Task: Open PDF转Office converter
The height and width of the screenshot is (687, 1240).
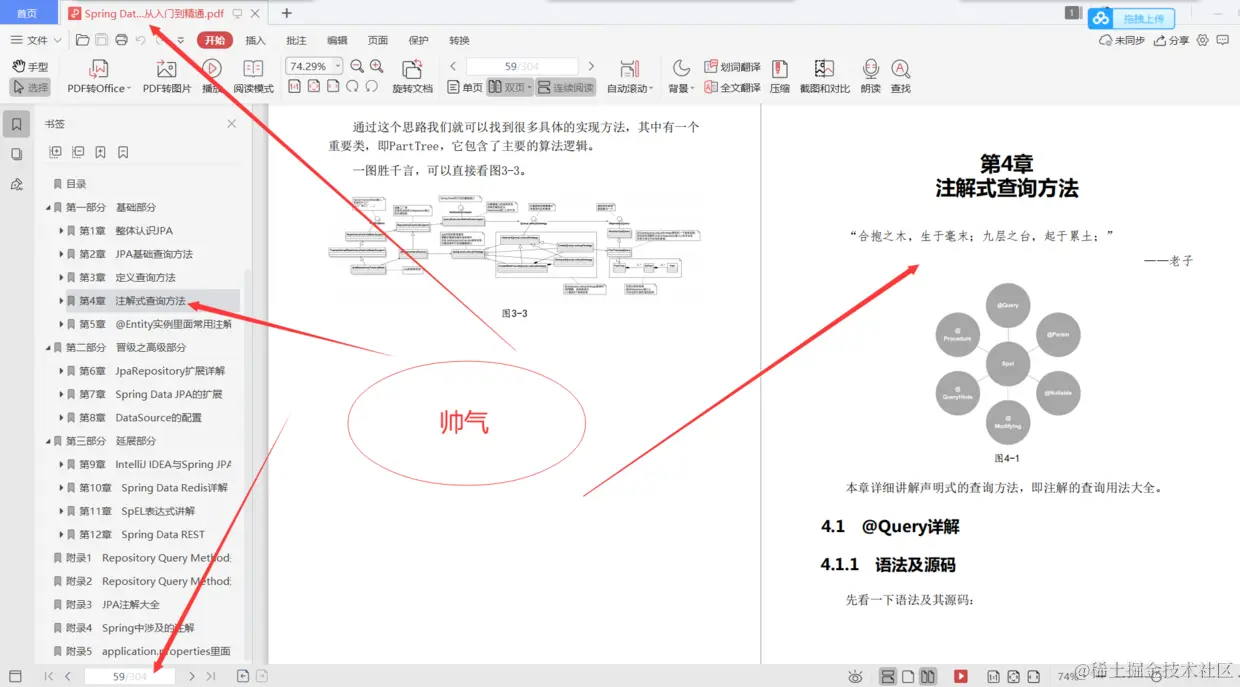Action: 98,76
